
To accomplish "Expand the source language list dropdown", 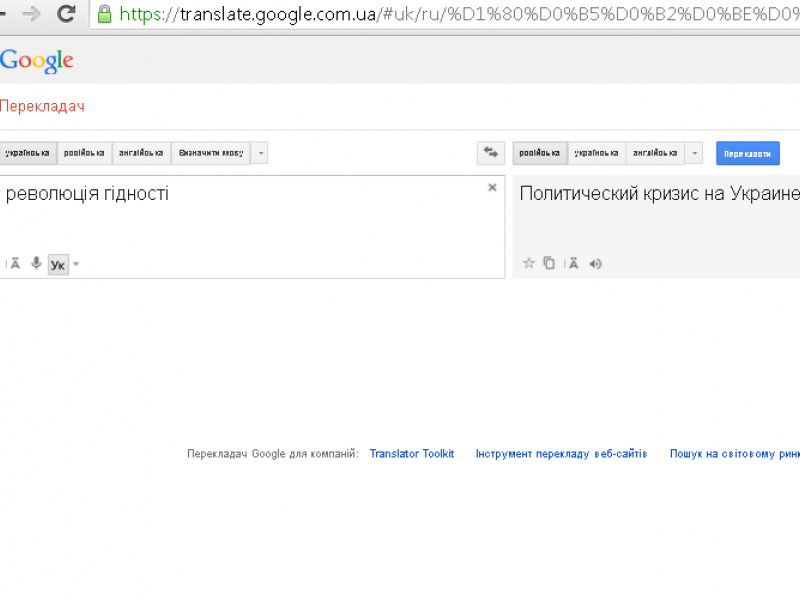I will click(260, 153).
